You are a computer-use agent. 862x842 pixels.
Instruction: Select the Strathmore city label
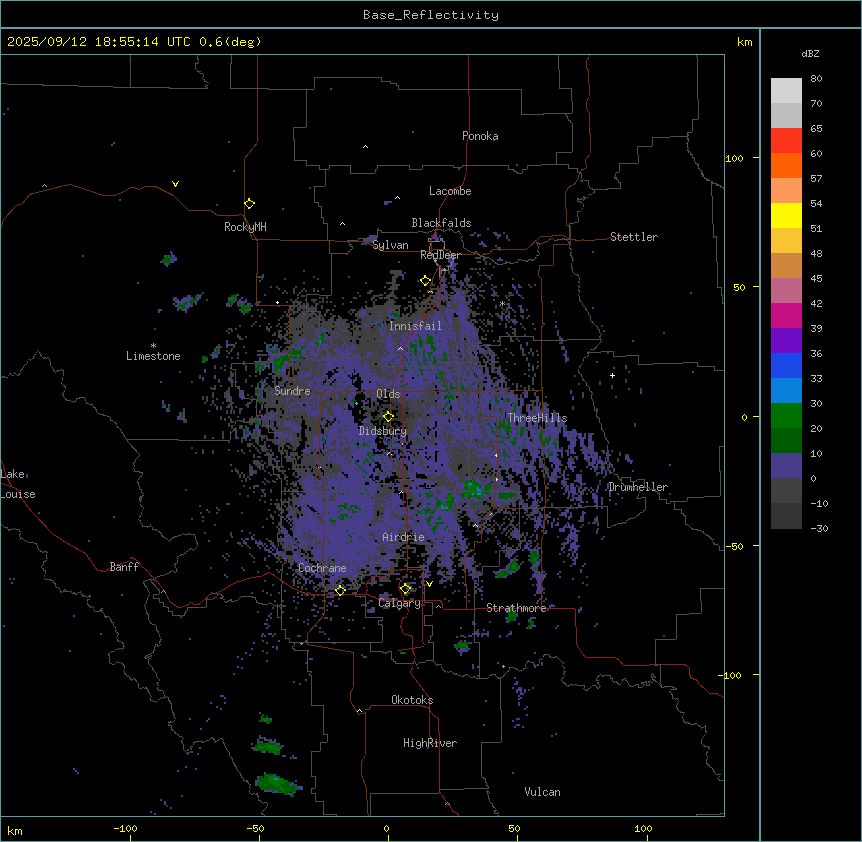click(516, 608)
